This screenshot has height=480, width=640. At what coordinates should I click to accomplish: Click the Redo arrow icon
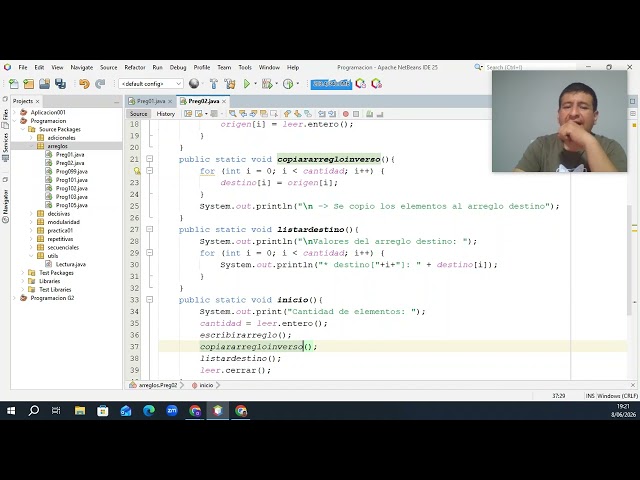[100, 84]
